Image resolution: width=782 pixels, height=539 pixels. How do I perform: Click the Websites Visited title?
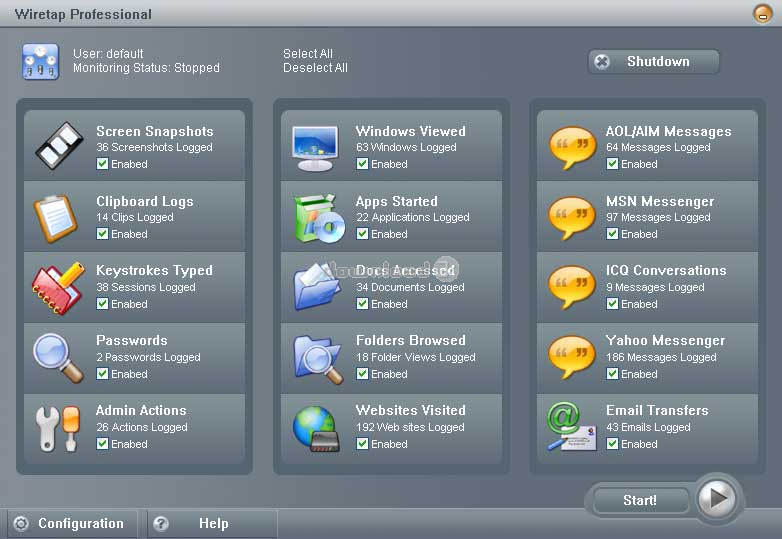(411, 410)
